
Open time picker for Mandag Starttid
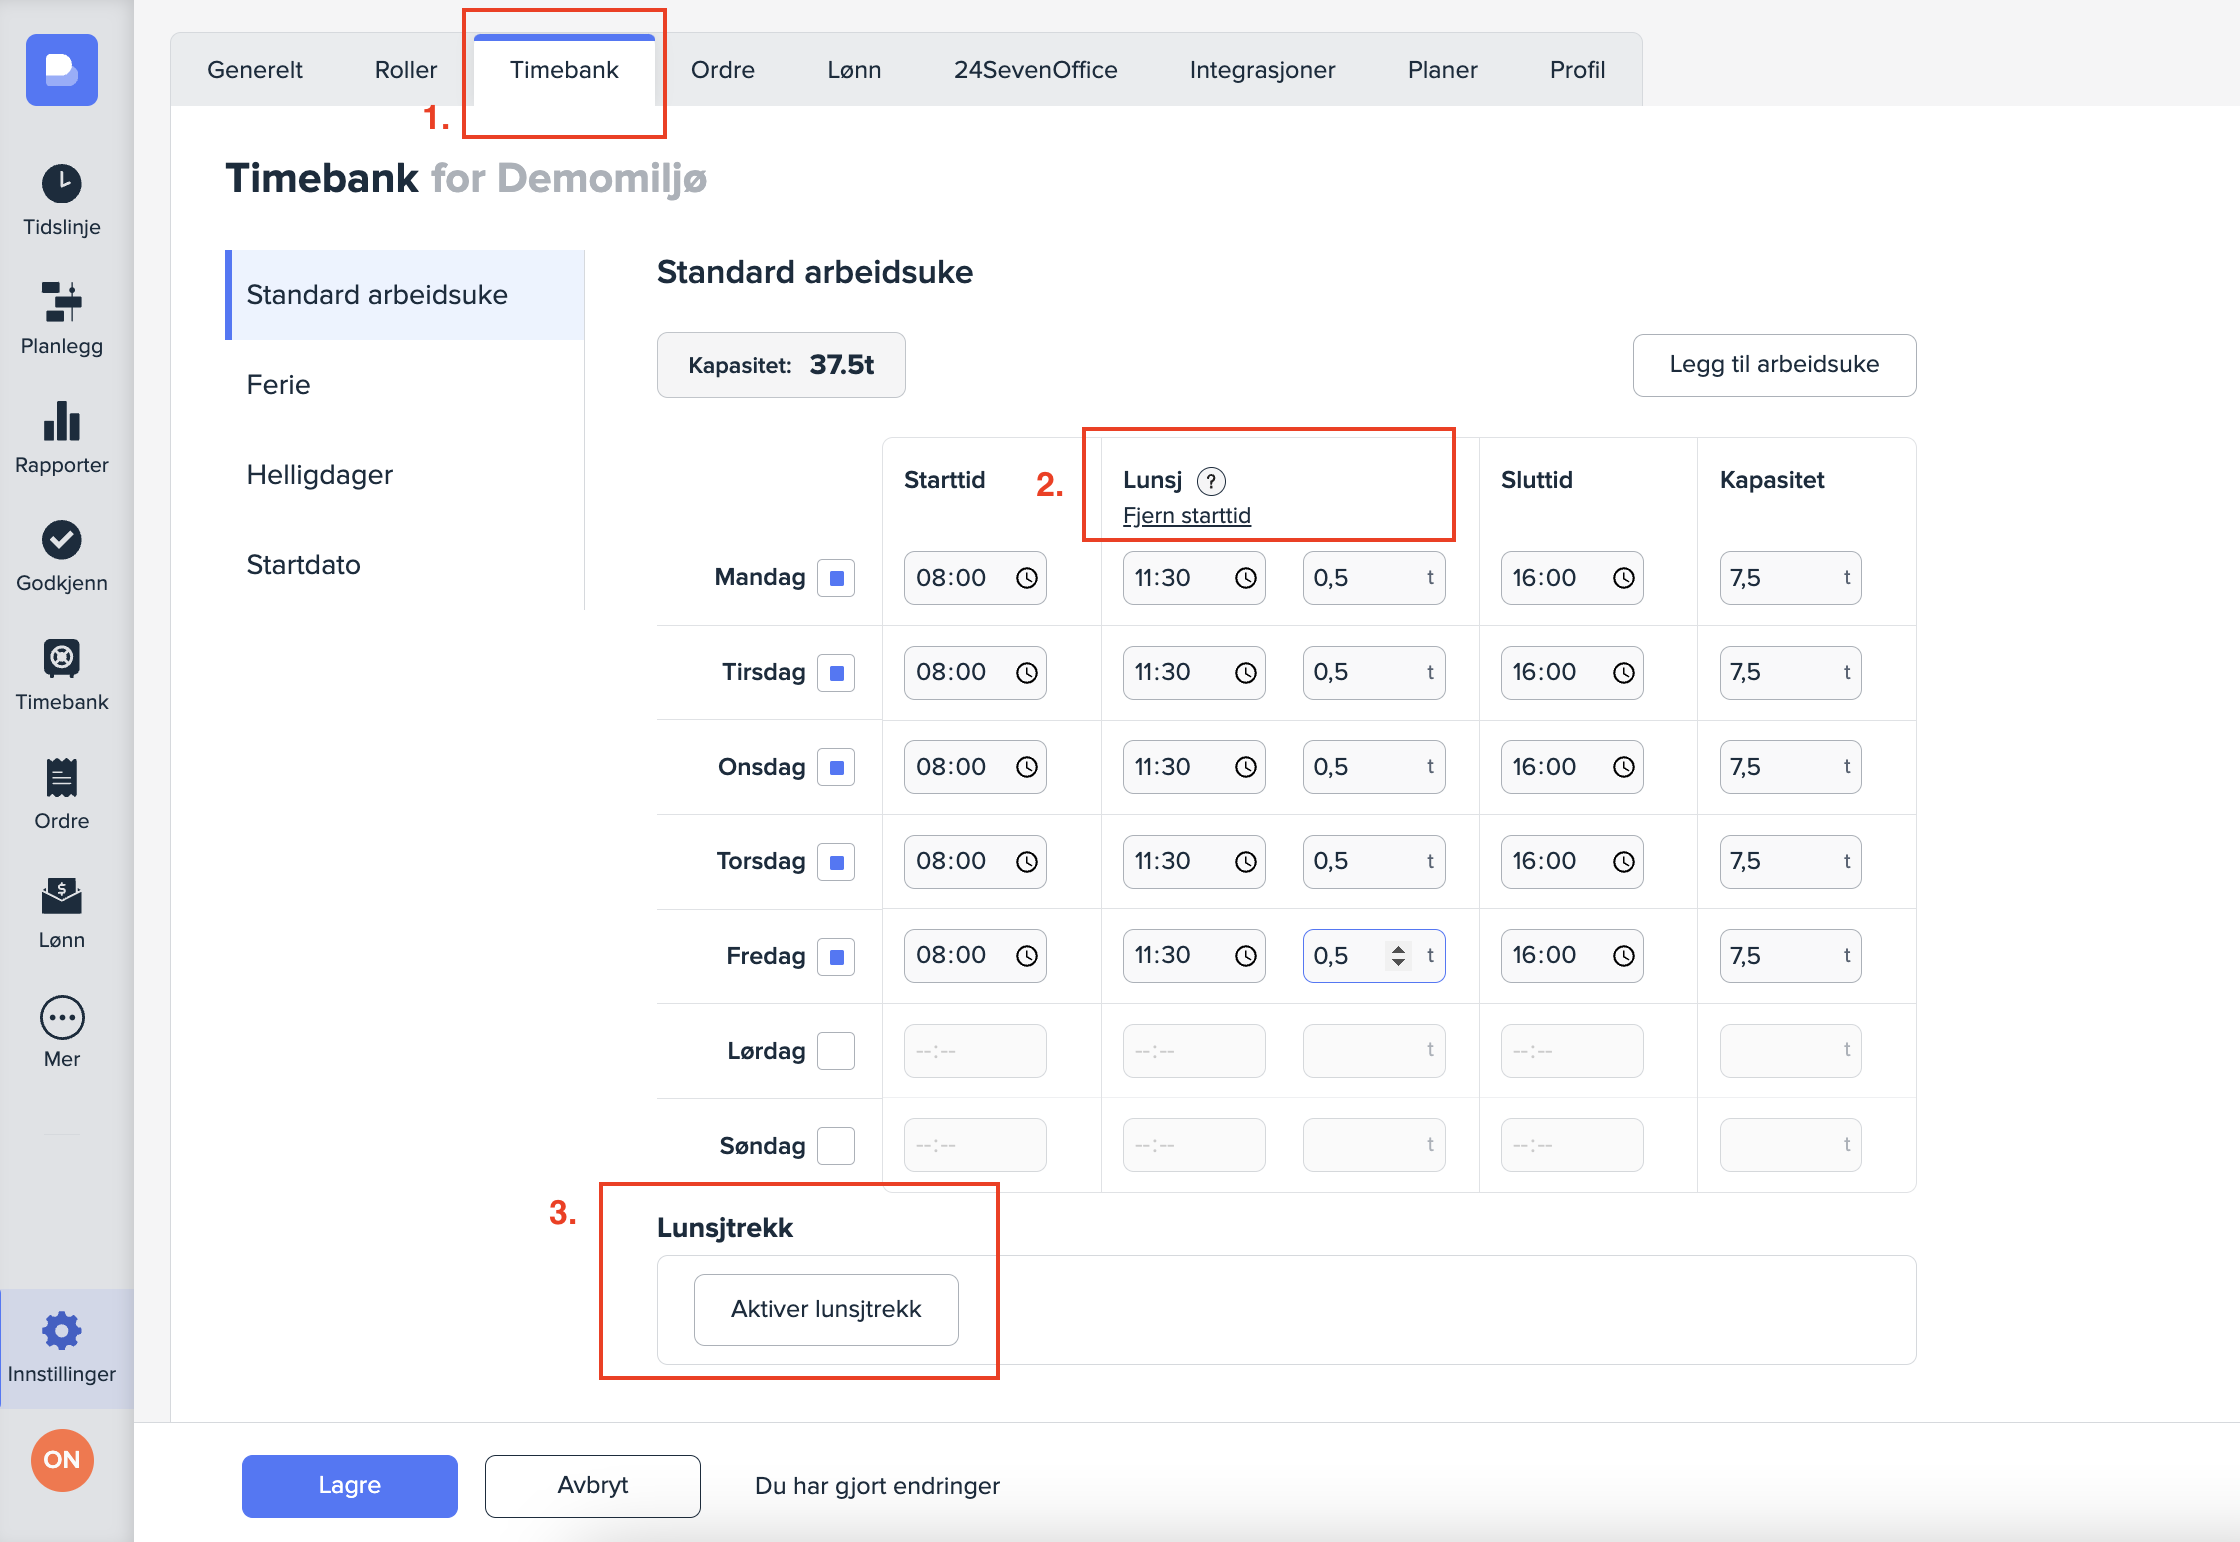tap(1027, 578)
